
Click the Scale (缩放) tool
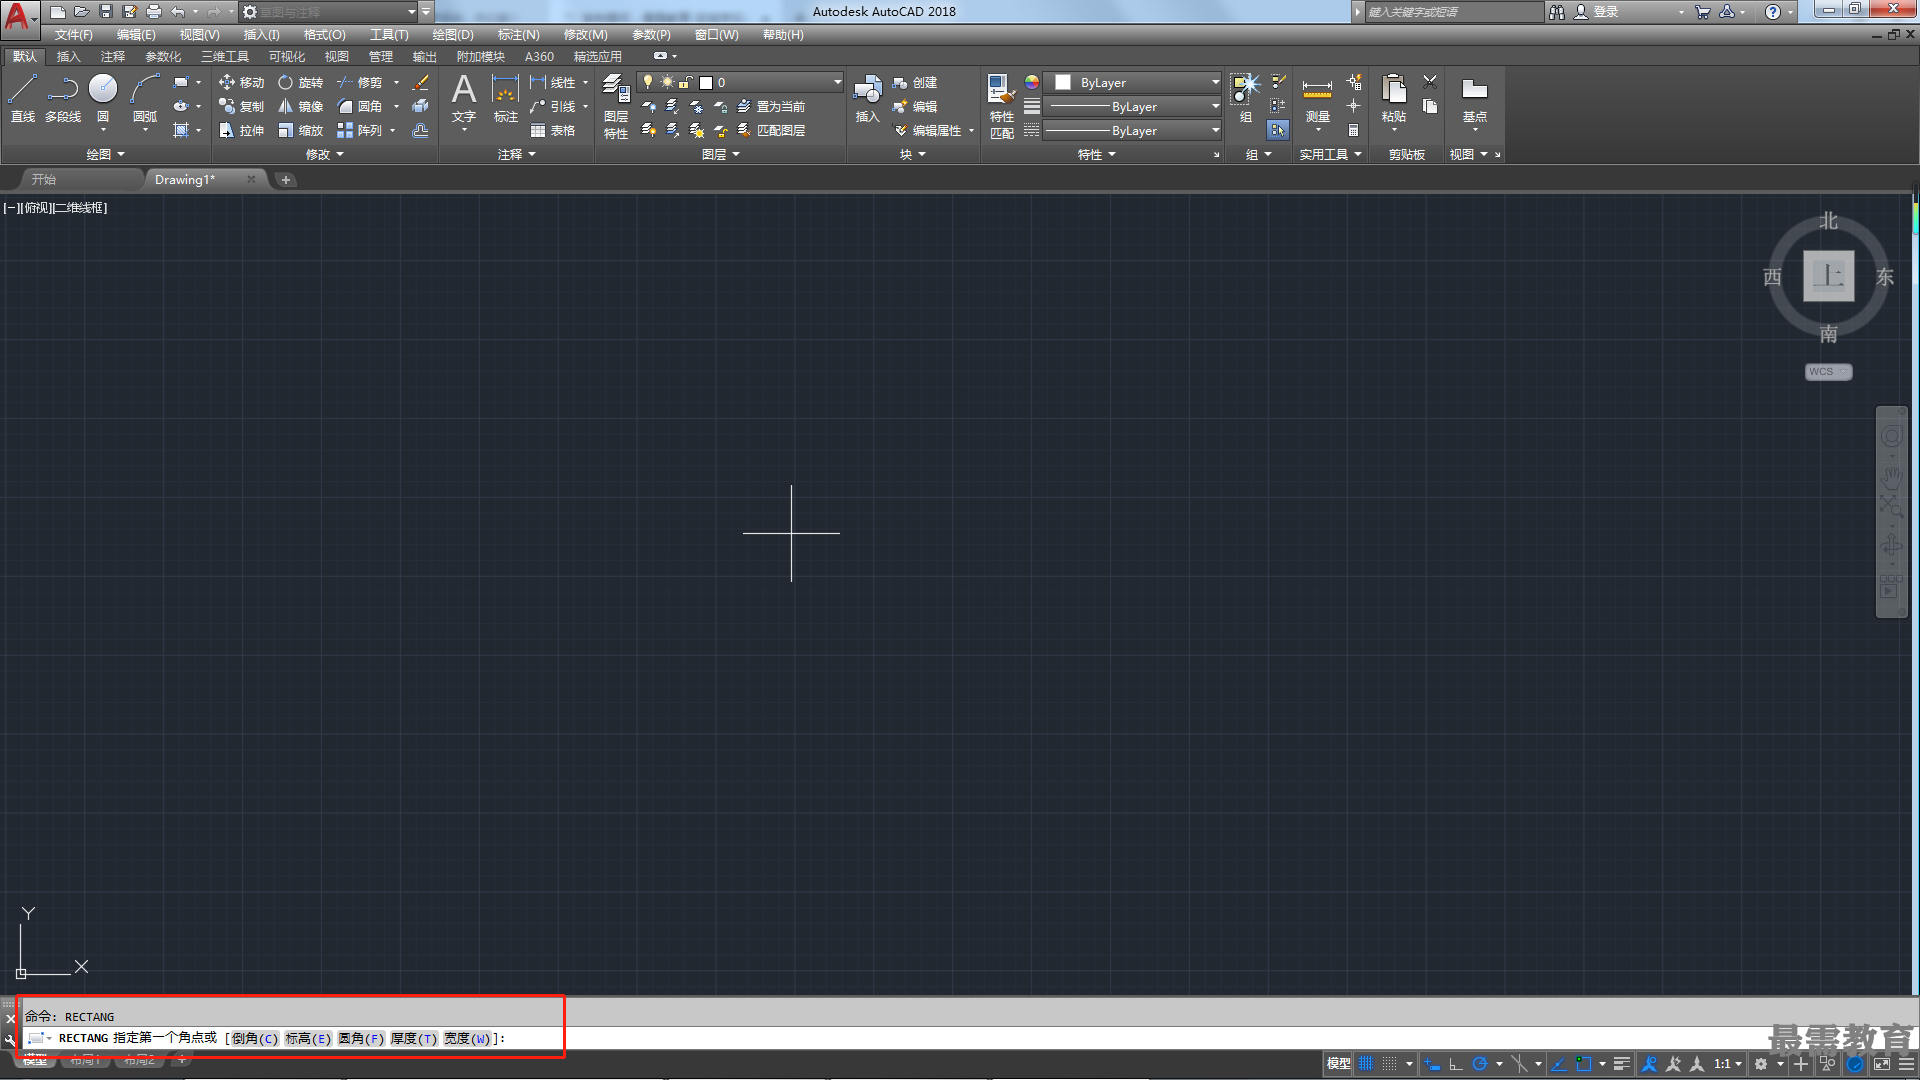(x=301, y=130)
